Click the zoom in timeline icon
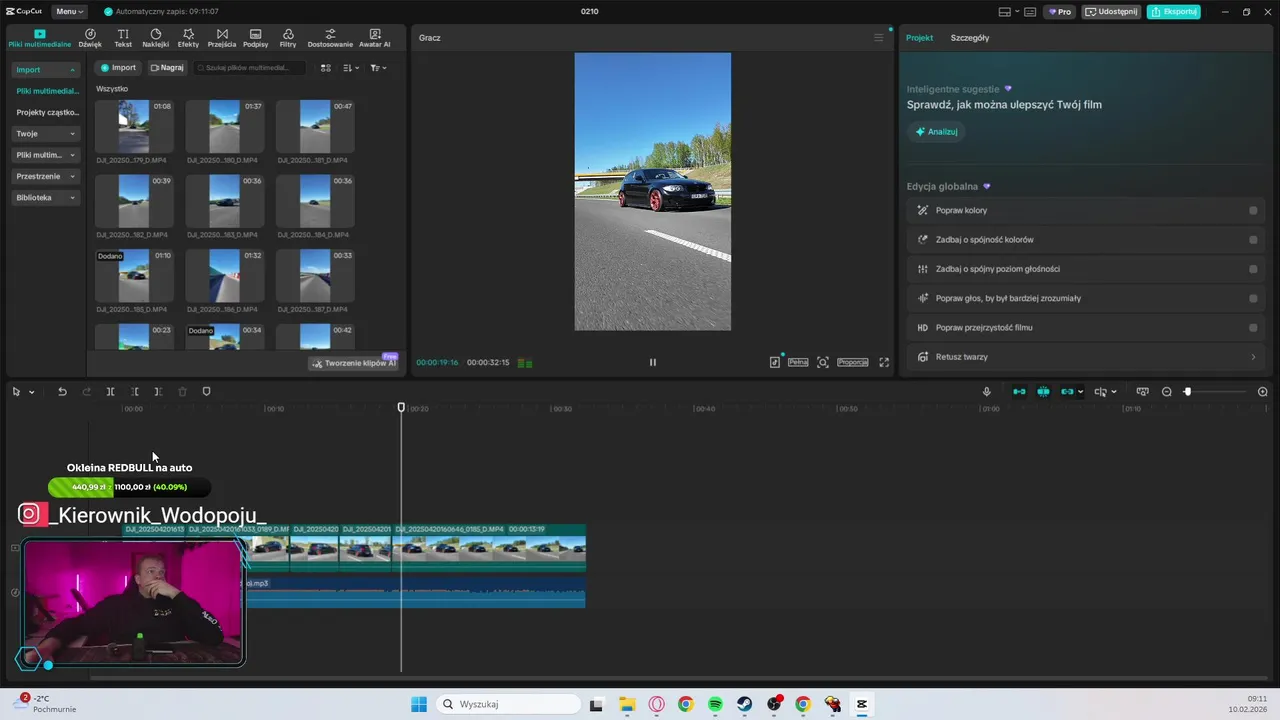This screenshot has width=1280, height=720. point(1262,392)
